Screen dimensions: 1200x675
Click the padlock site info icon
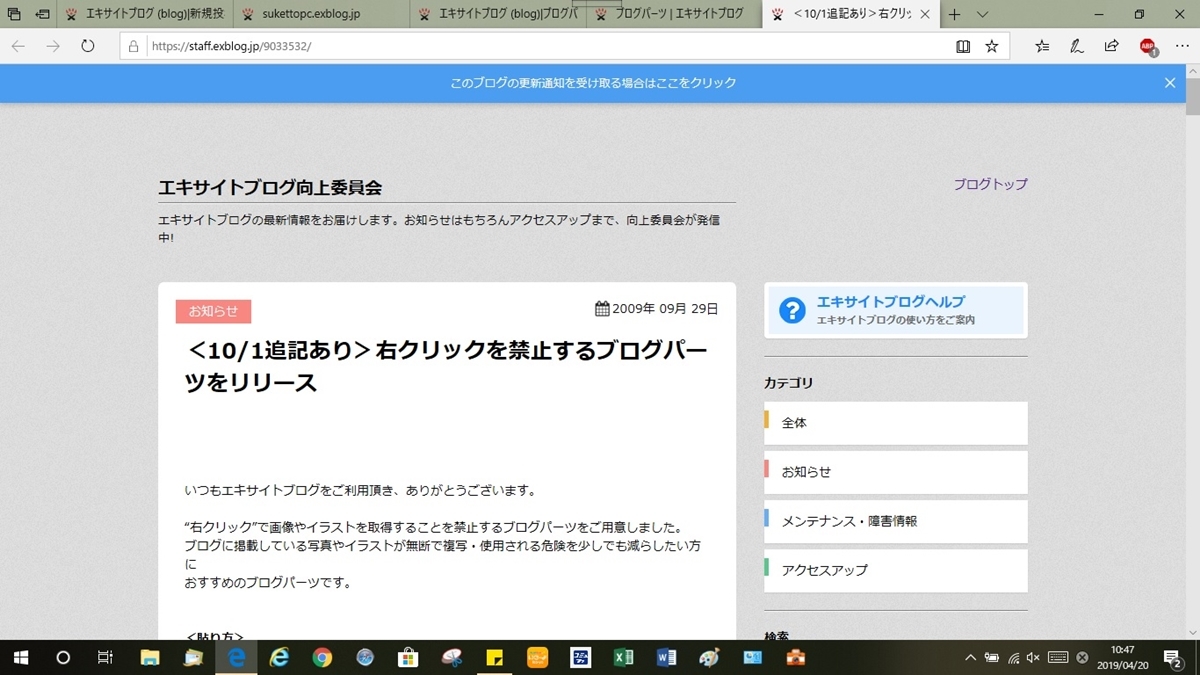coord(134,46)
